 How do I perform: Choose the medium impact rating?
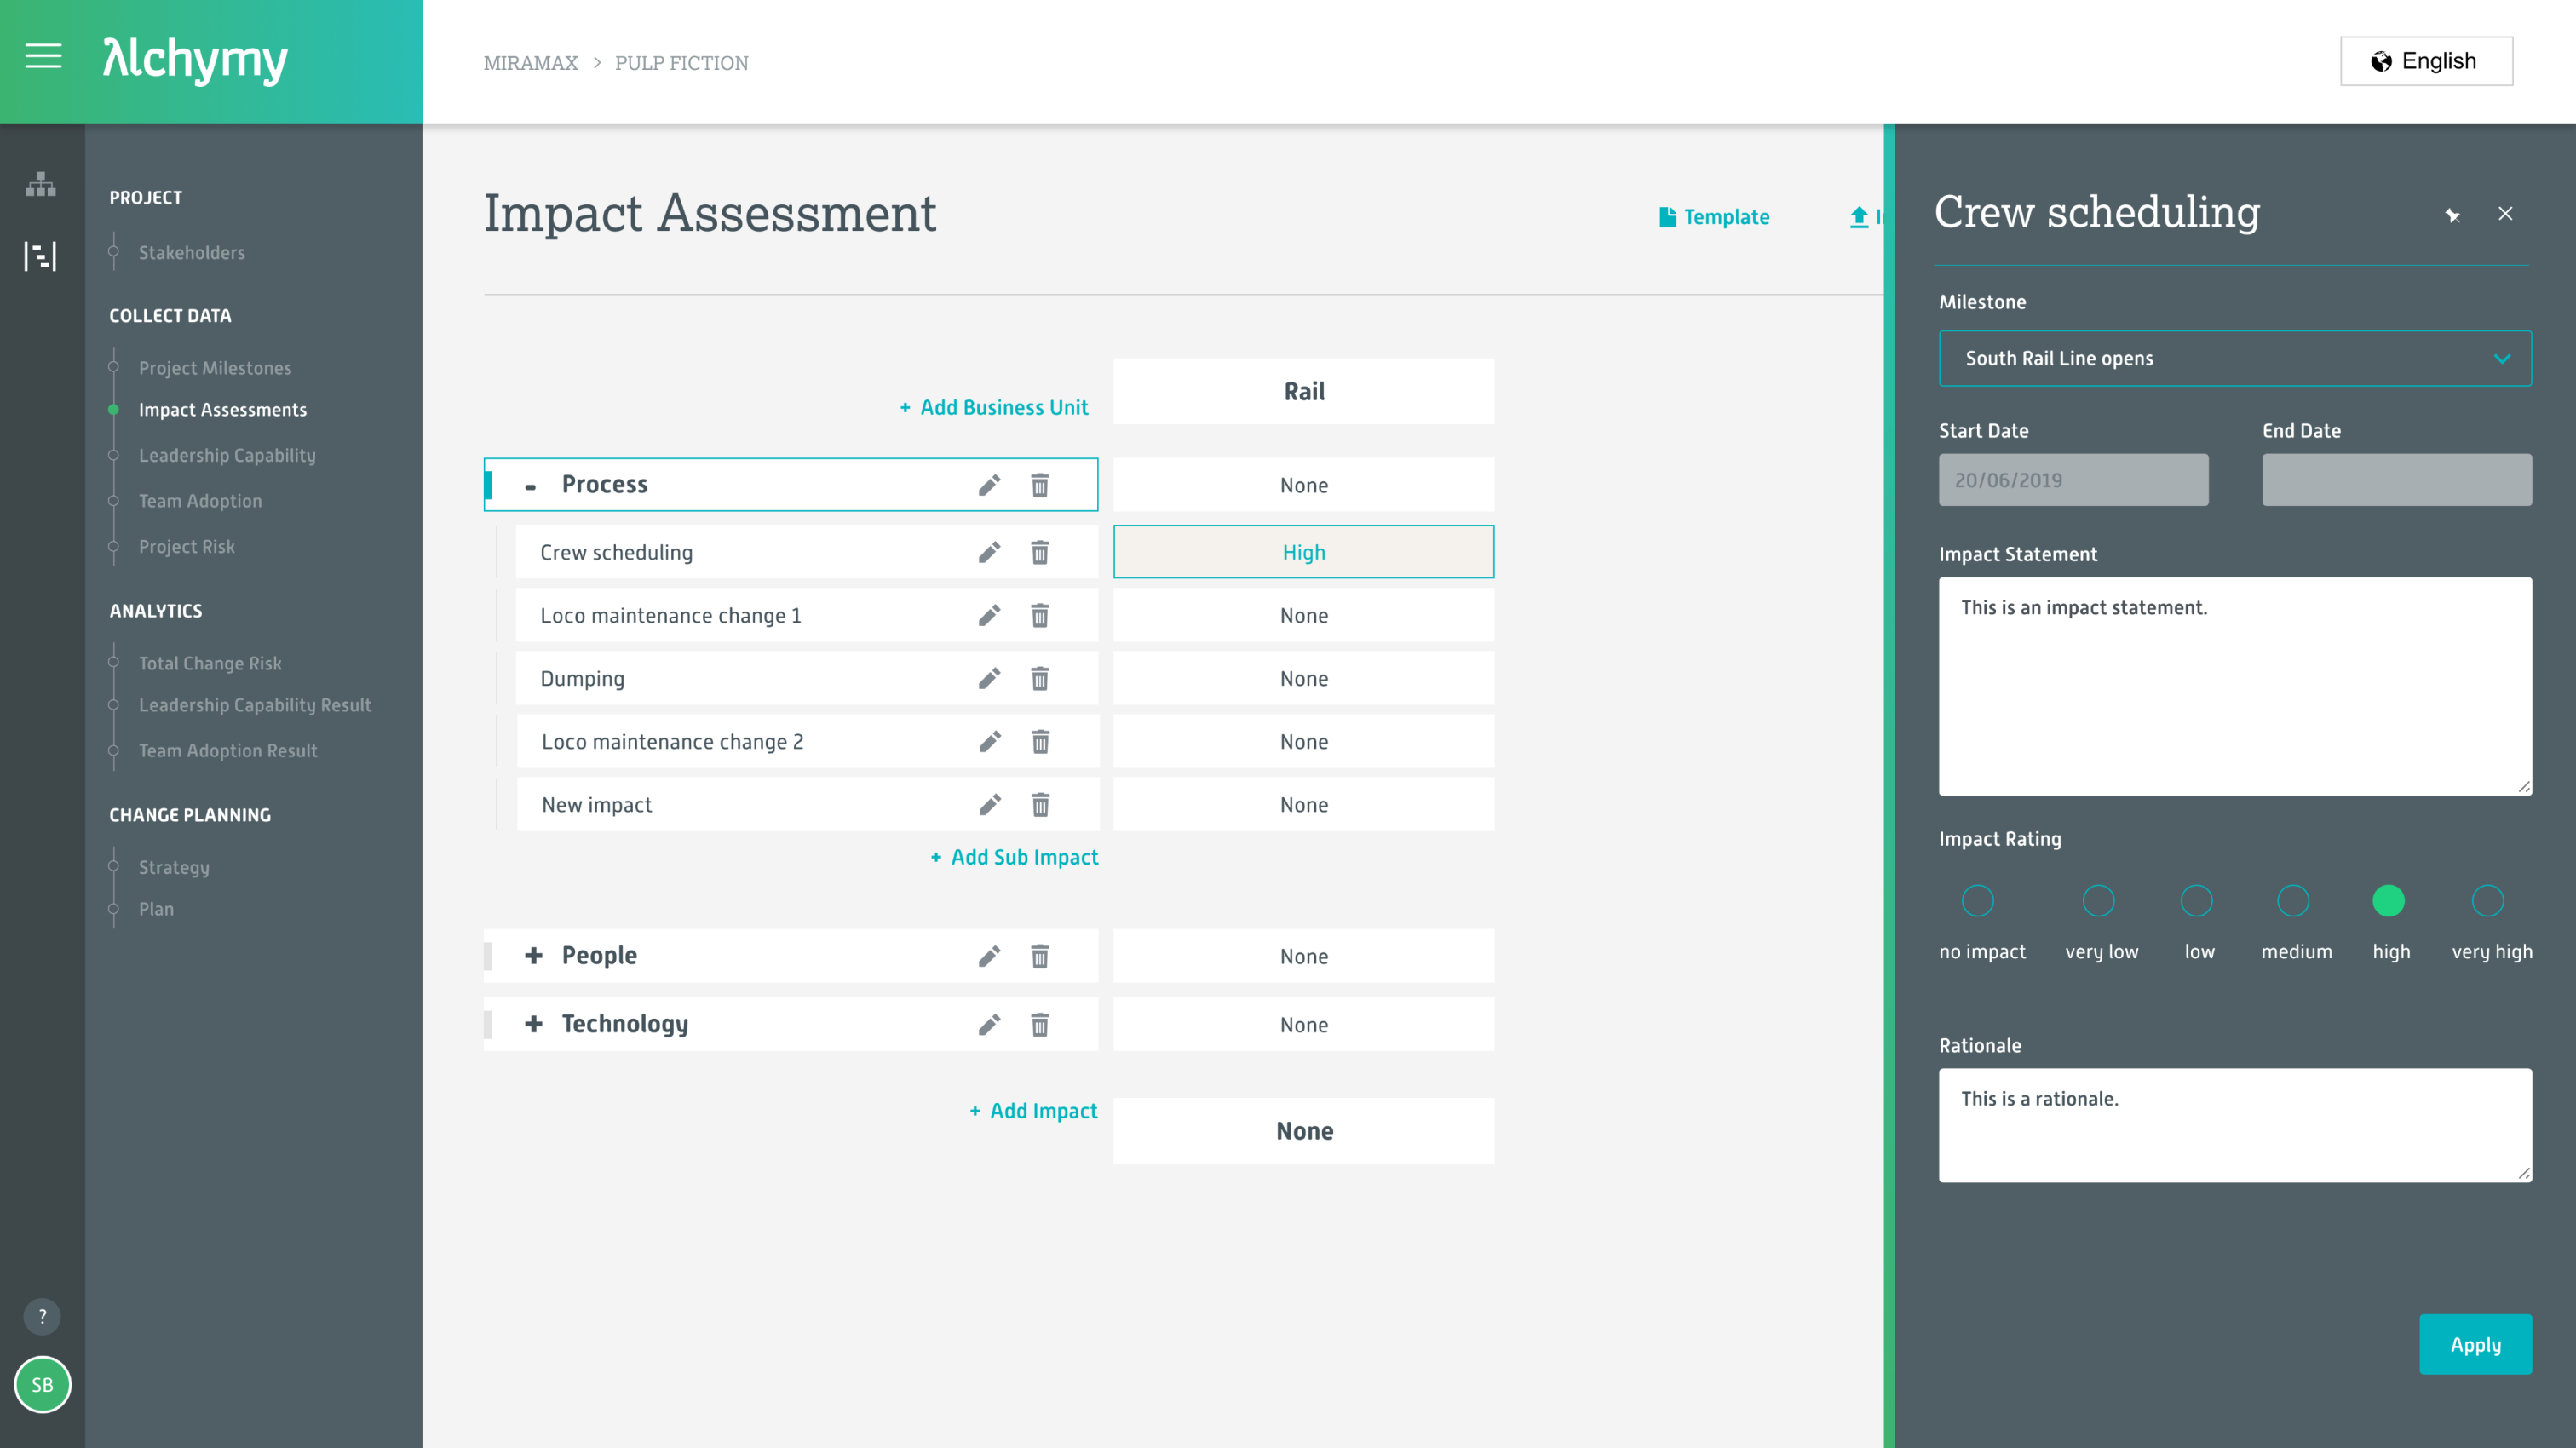pos(2293,901)
